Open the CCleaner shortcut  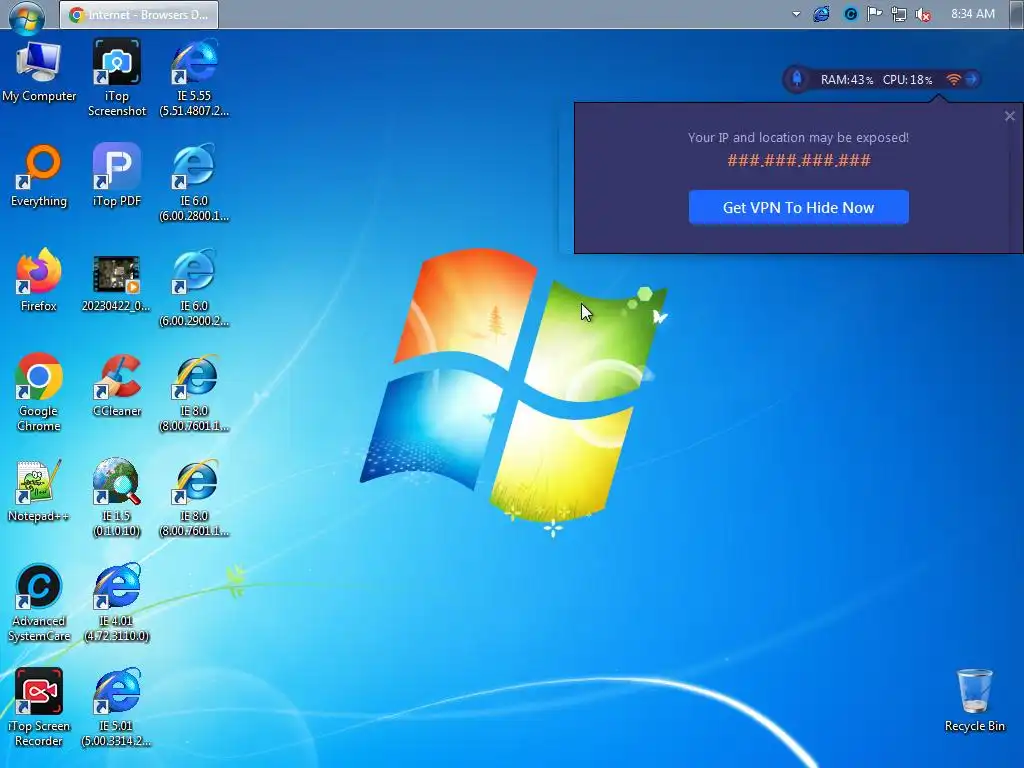[x=117, y=385]
